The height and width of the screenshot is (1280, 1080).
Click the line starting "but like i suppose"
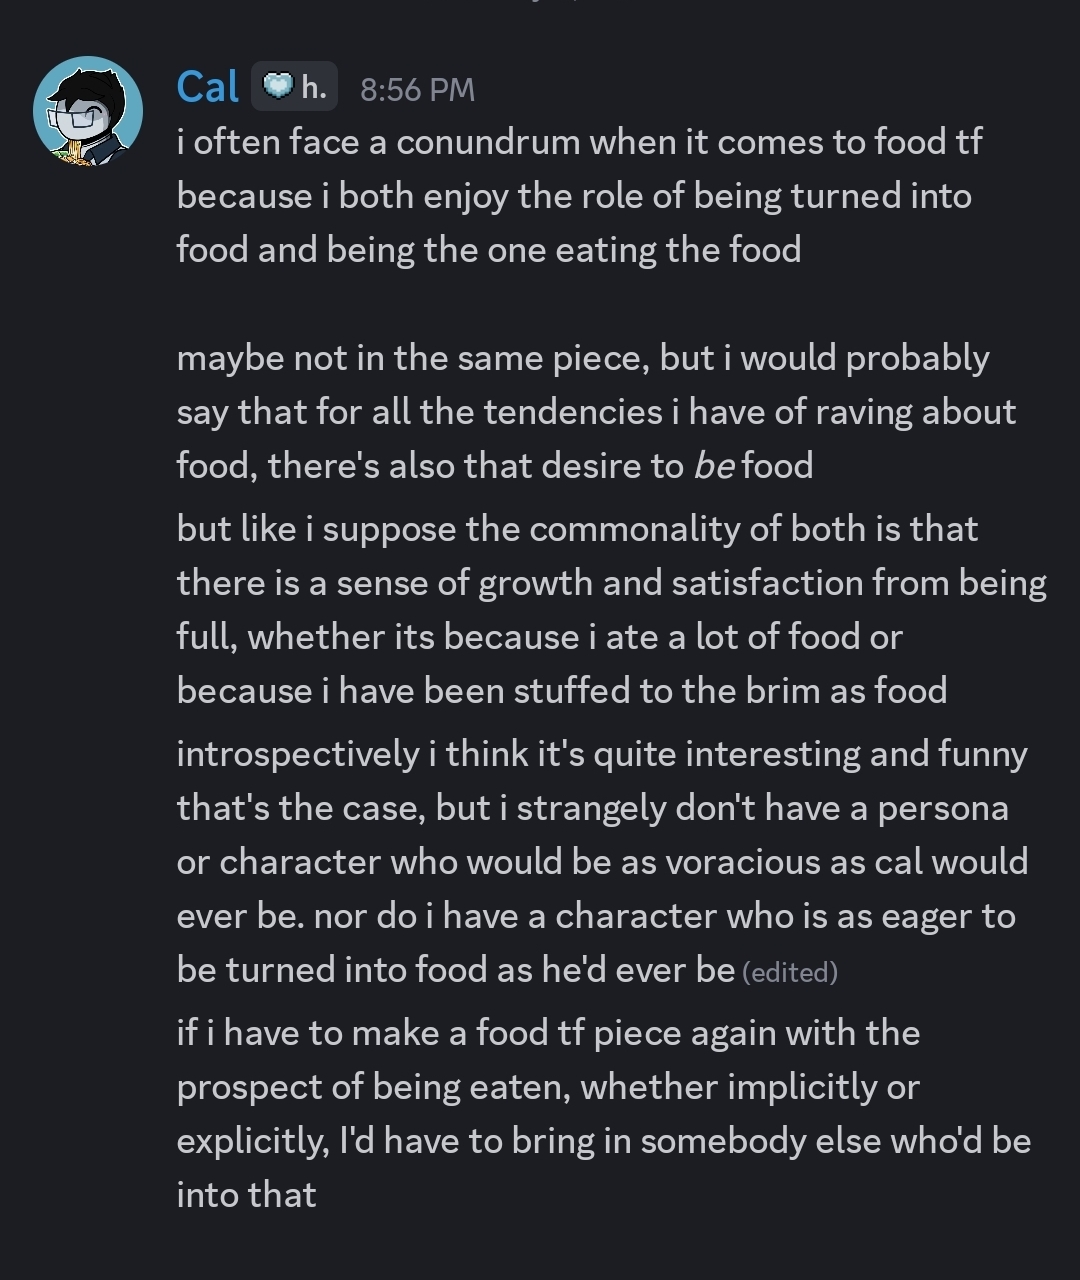click(x=576, y=529)
